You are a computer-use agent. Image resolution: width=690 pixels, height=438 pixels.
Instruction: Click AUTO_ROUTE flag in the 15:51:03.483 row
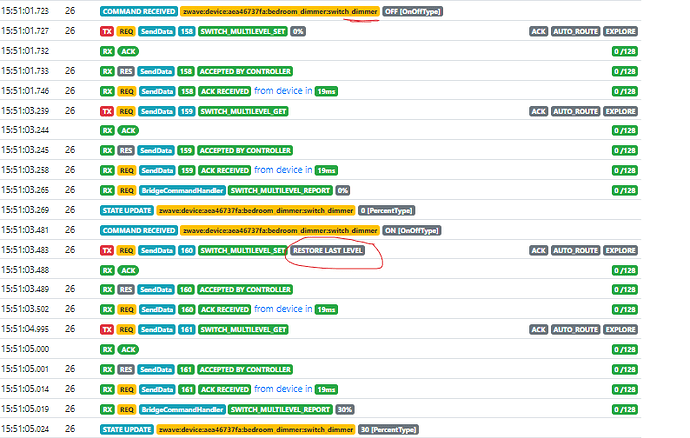click(x=576, y=250)
